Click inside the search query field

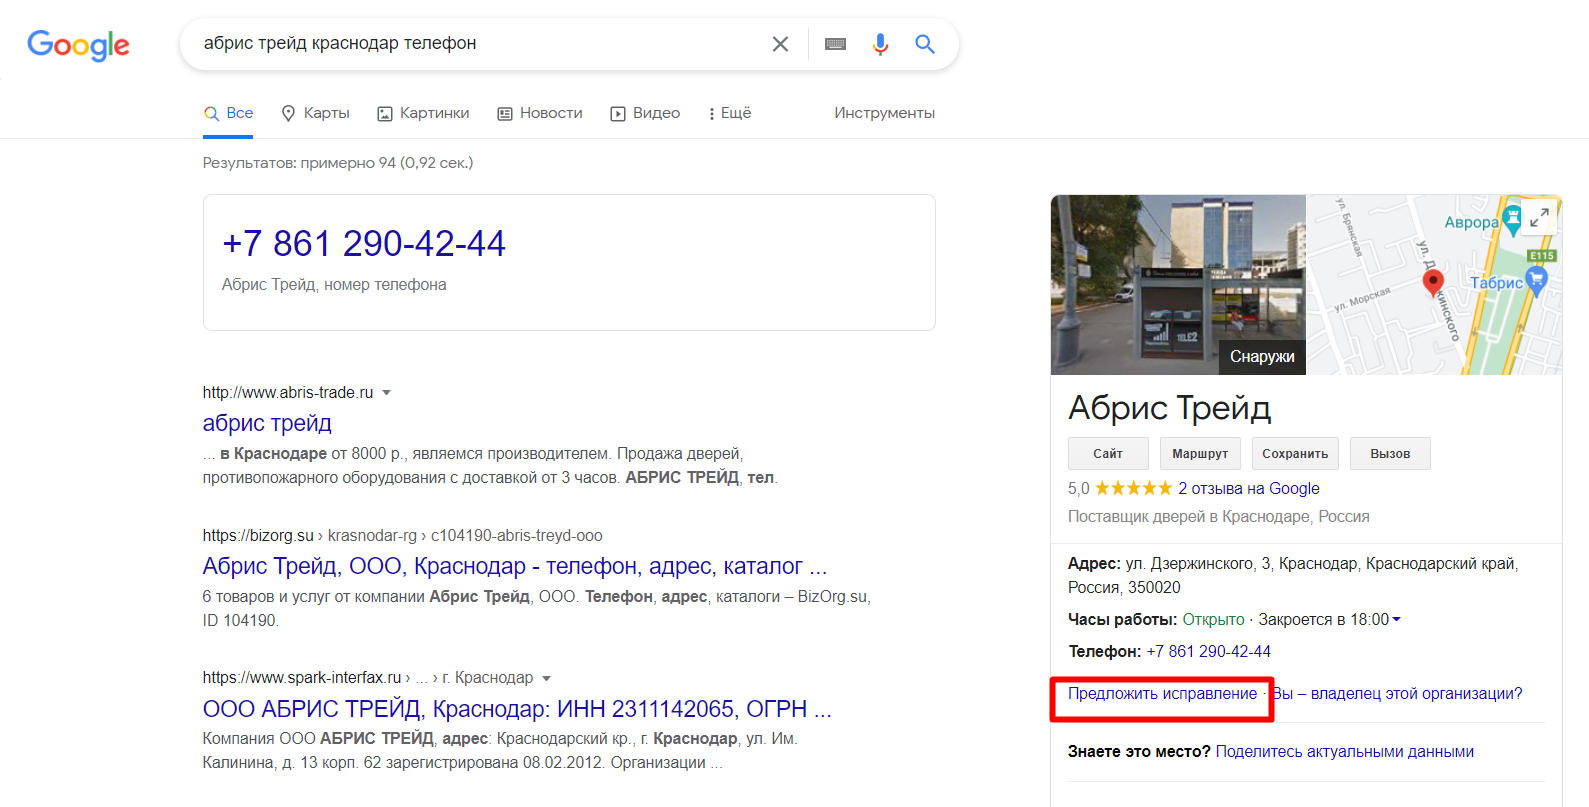tap(480, 44)
